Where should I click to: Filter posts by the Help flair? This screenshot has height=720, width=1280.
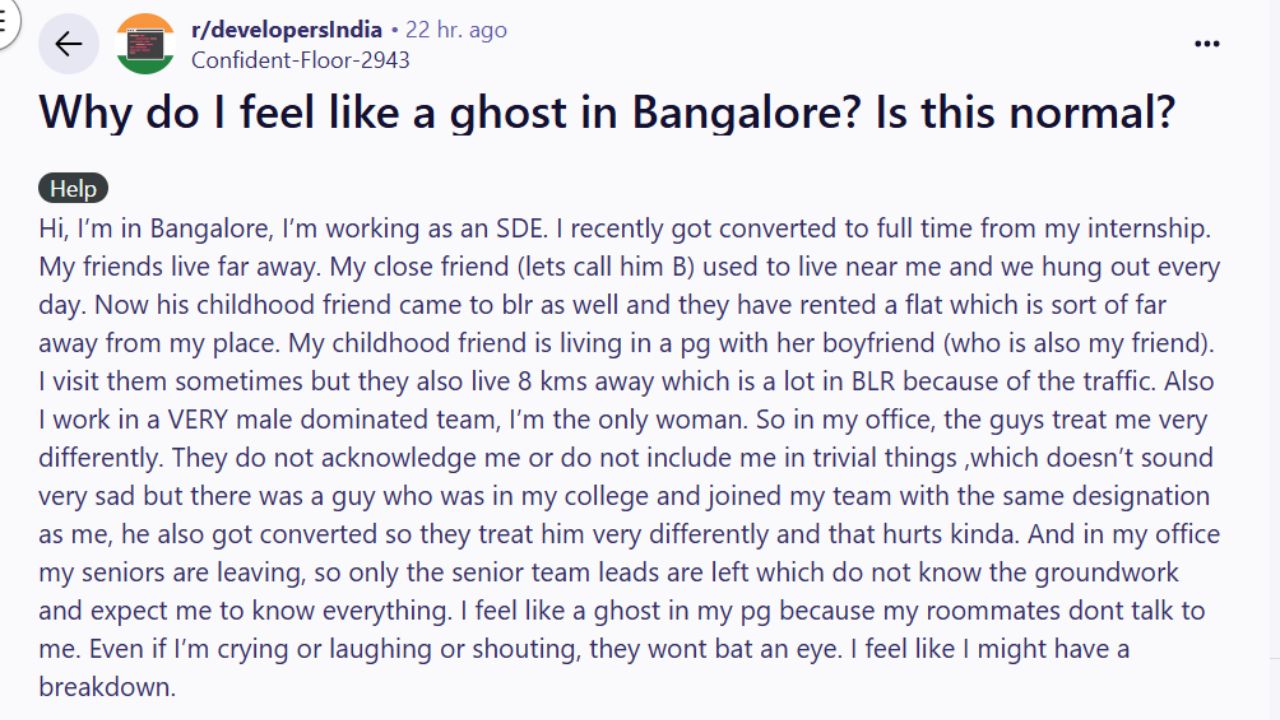pyautogui.click(x=72, y=188)
